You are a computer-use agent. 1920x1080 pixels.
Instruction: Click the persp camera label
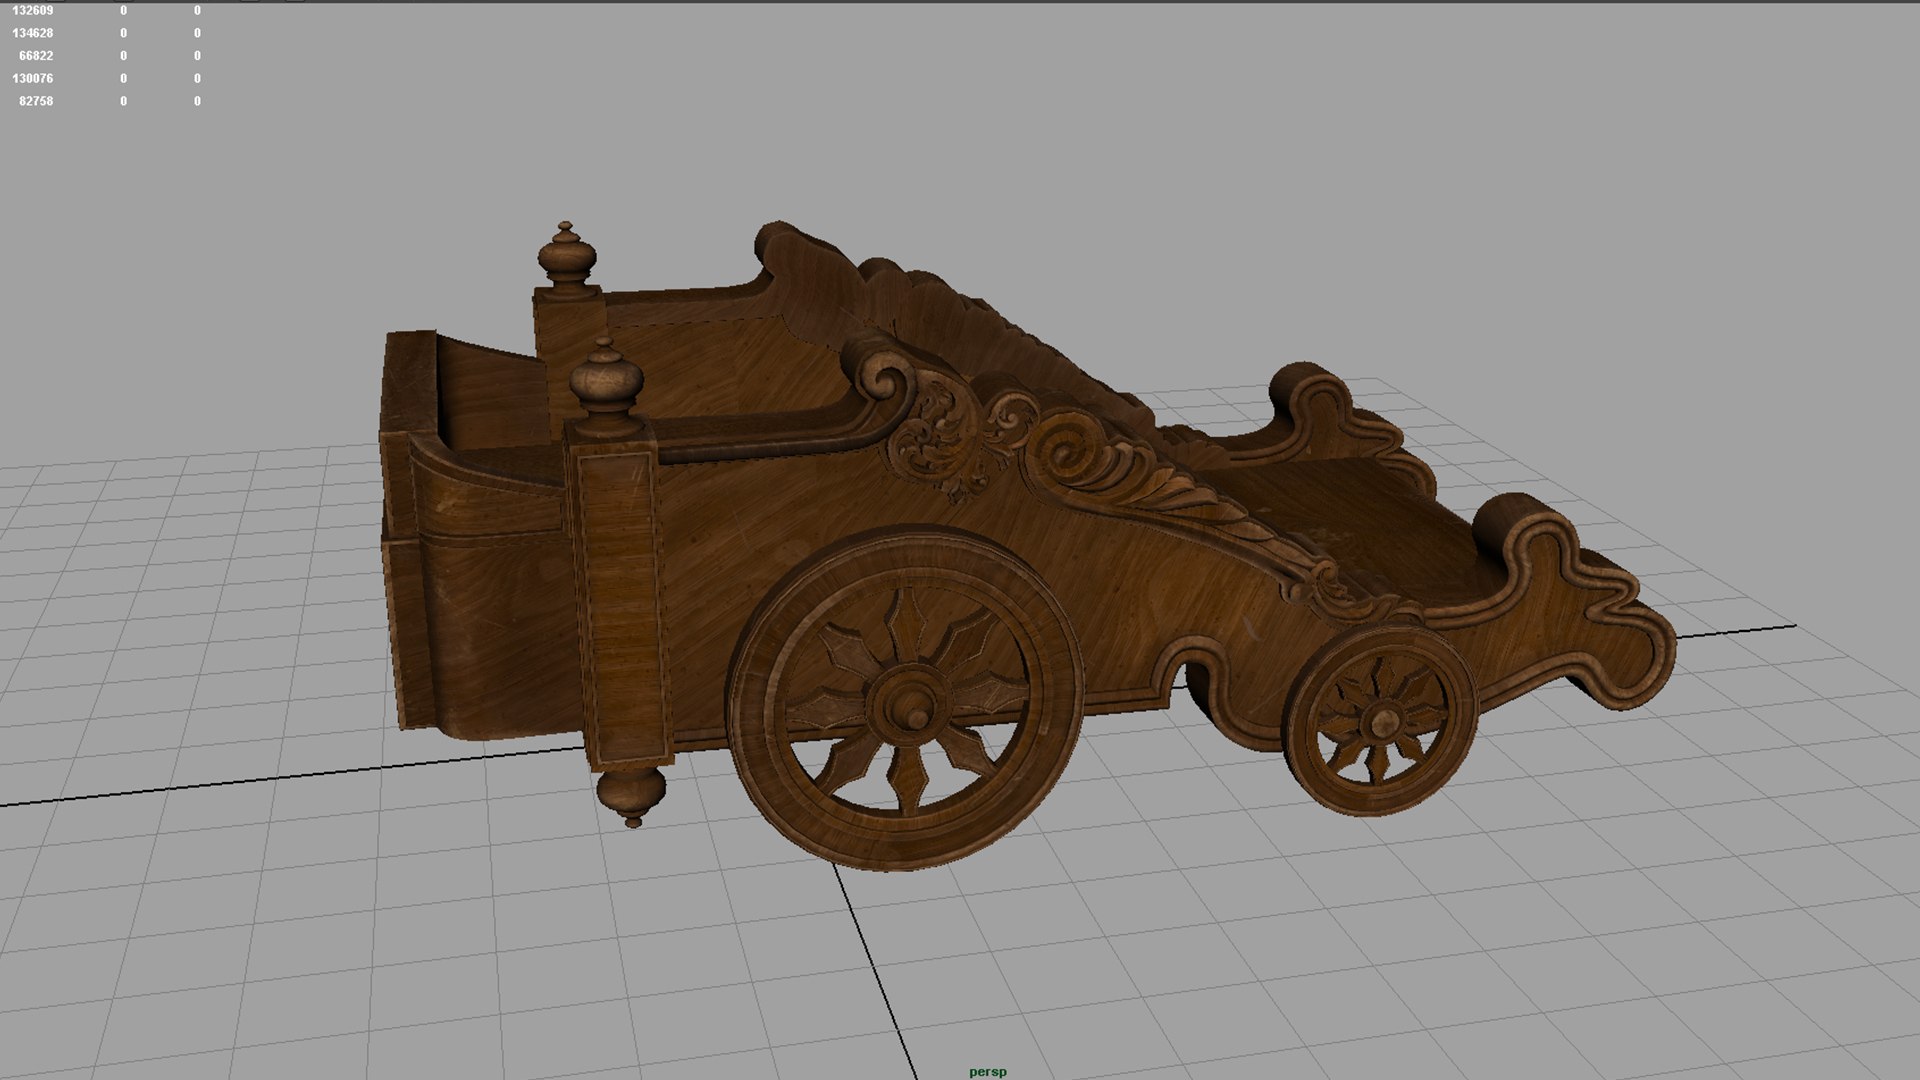click(988, 1072)
